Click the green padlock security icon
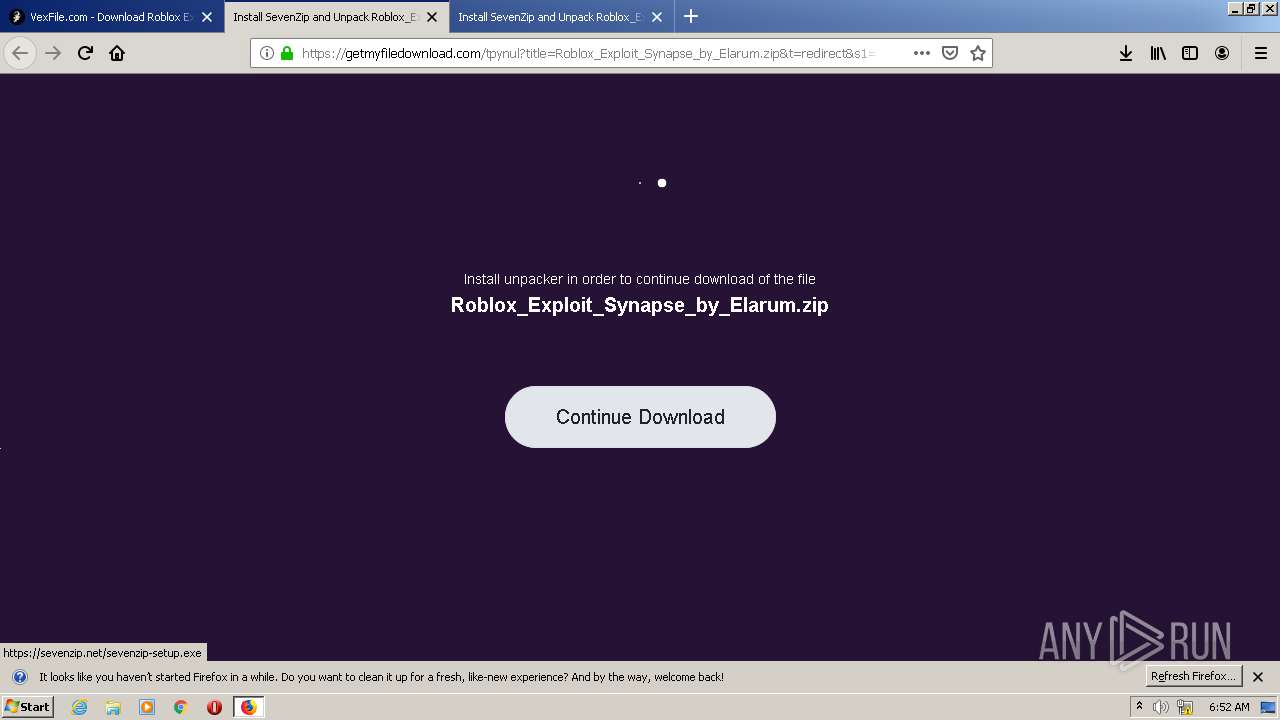Image resolution: width=1280 pixels, height=720 pixels. (x=287, y=53)
